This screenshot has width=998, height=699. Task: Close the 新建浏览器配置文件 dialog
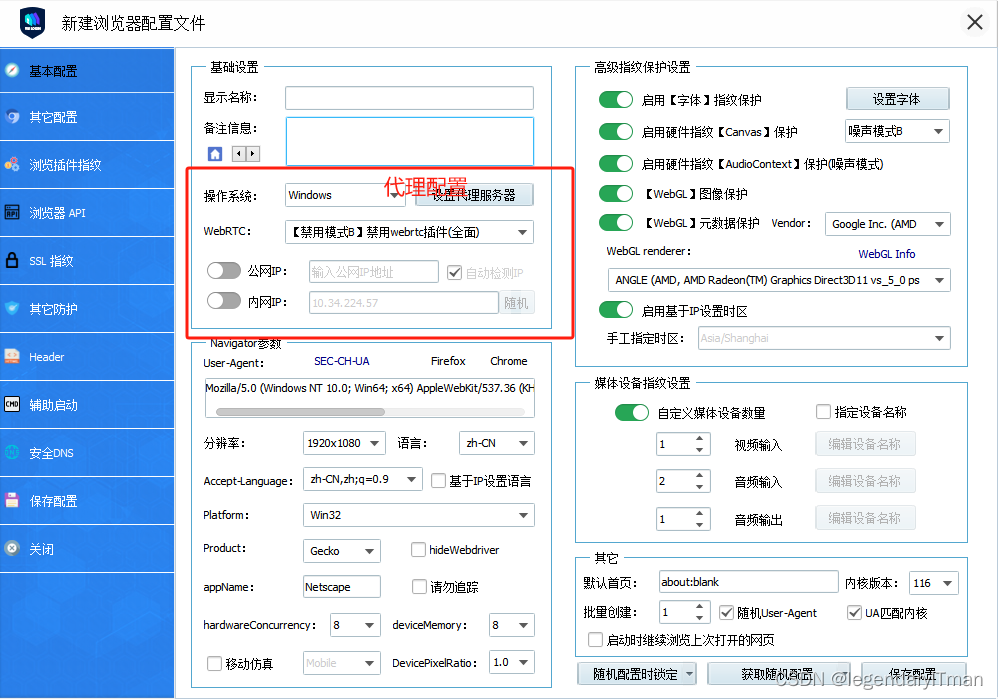coord(974,22)
